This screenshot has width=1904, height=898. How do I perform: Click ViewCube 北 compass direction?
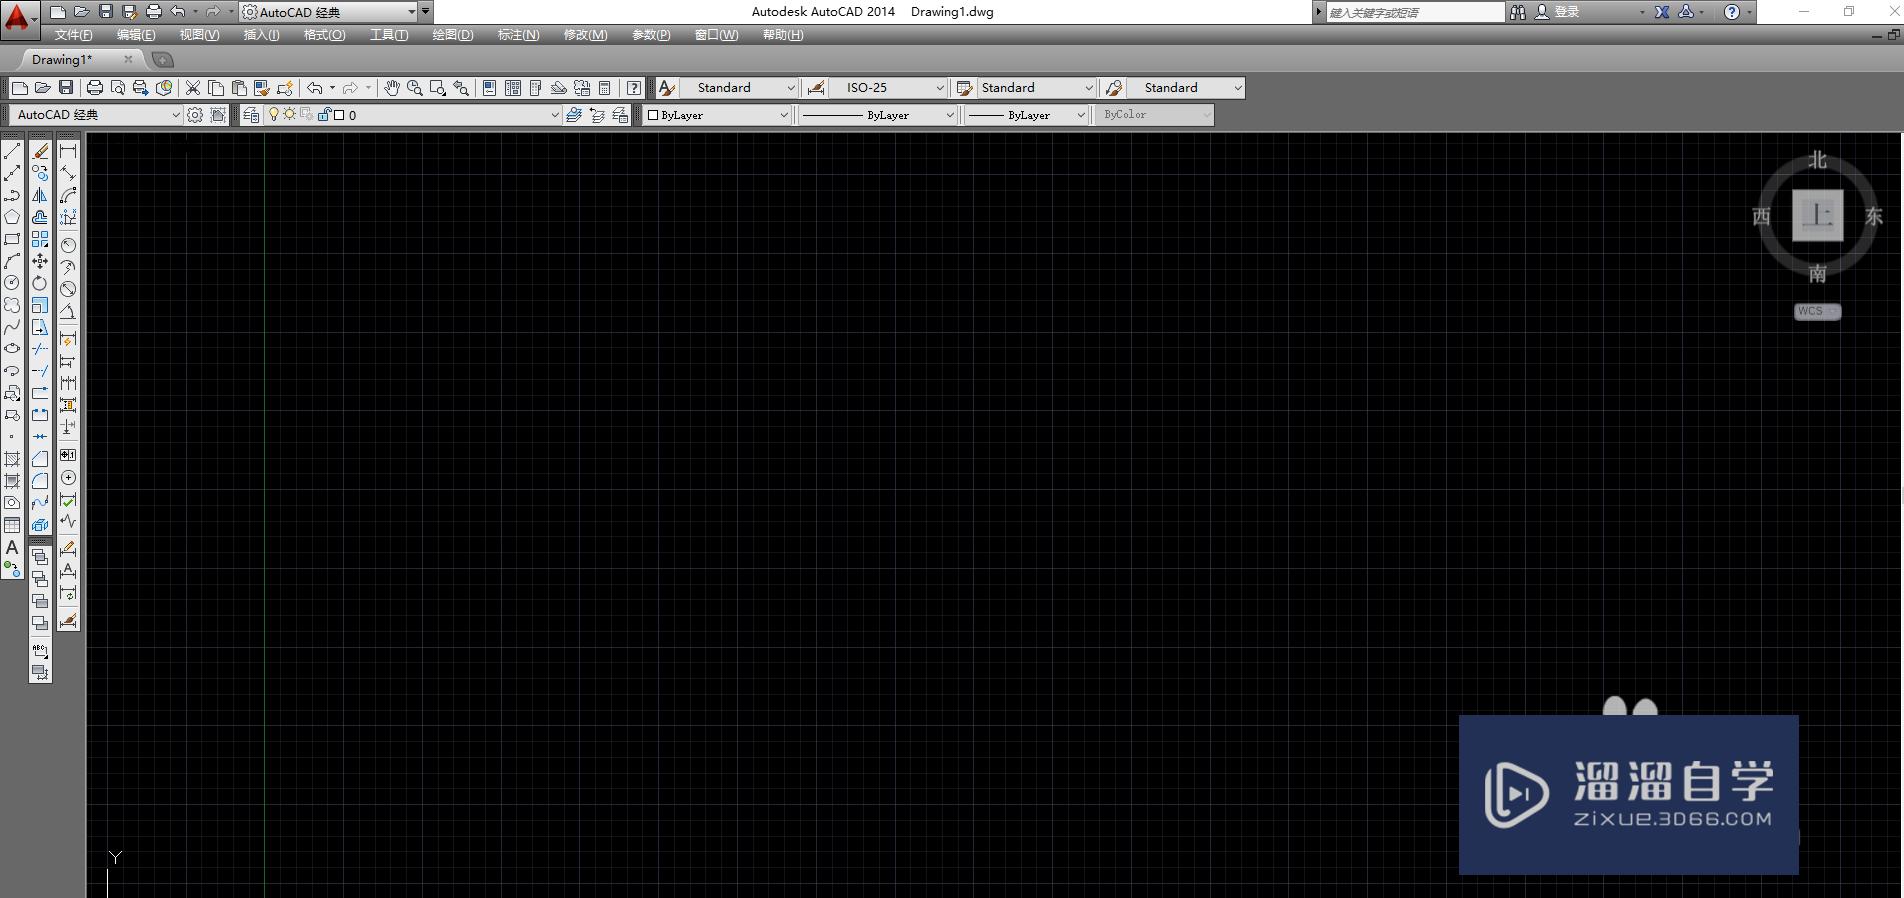pos(1818,160)
